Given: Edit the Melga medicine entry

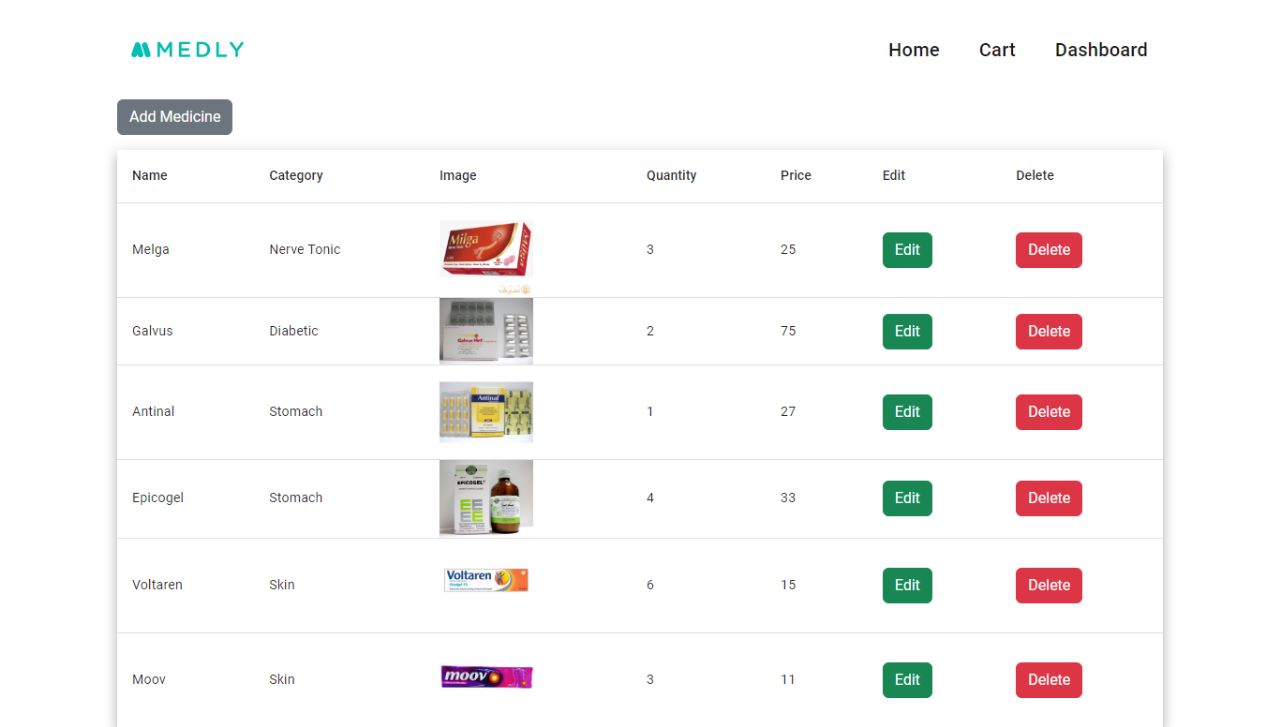Looking at the screenshot, I should pyautogui.click(x=906, y=249).
